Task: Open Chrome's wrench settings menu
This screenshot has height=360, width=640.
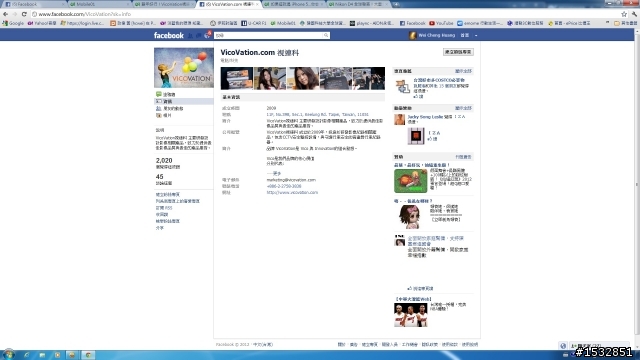Action: (634, 14)
